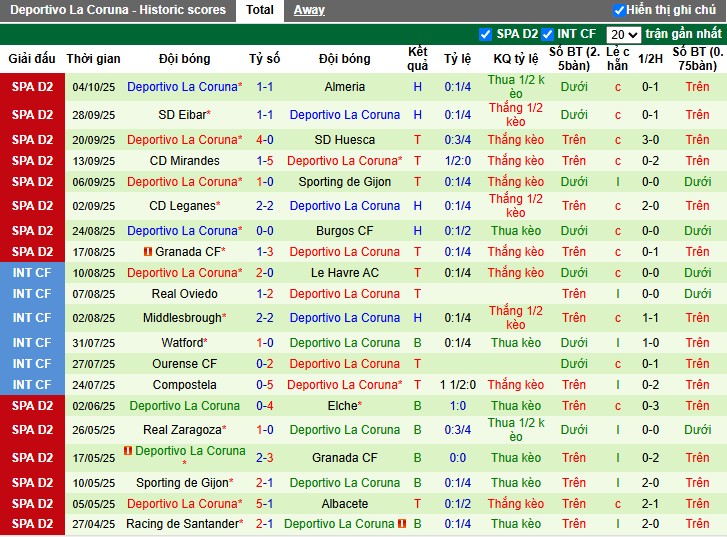Select the Total tab

pyautogui.click(x=260, y=10)
